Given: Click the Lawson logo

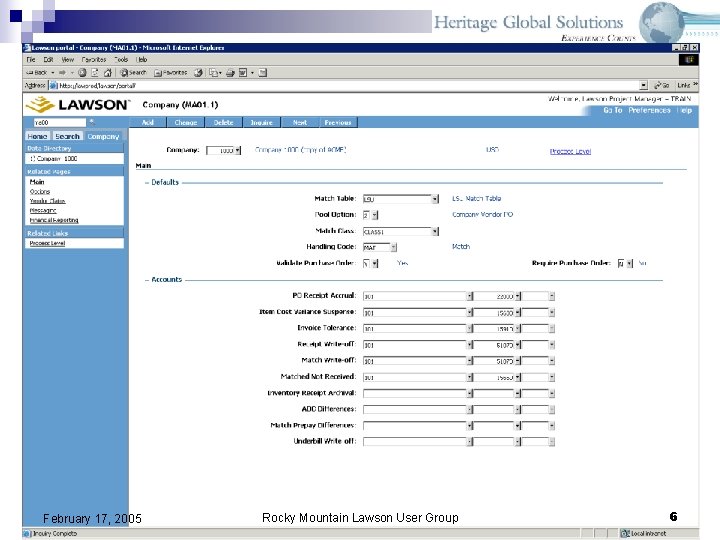Looking at the screenshot, I should tap(78, 105).
